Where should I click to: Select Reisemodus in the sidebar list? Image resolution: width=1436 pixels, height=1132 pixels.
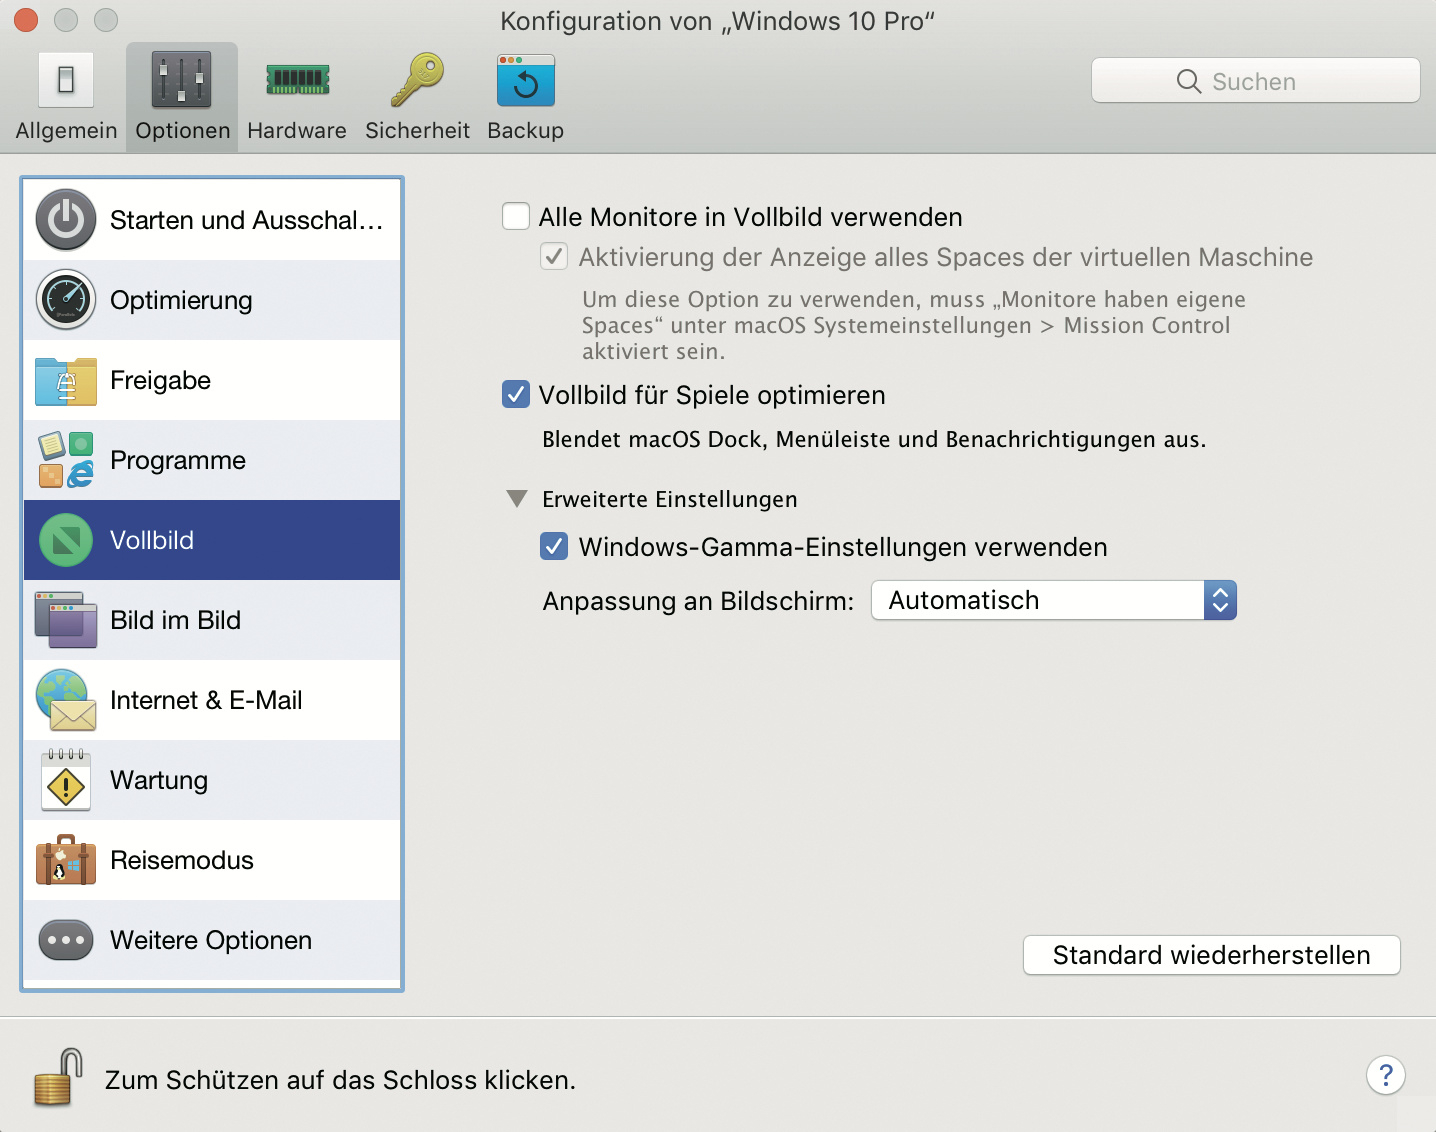(212, 860)
